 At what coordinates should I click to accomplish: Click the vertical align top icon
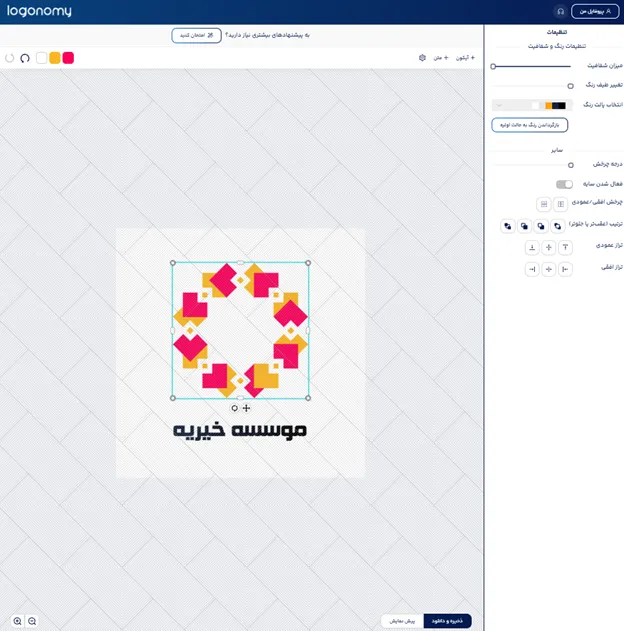[565, 247]
